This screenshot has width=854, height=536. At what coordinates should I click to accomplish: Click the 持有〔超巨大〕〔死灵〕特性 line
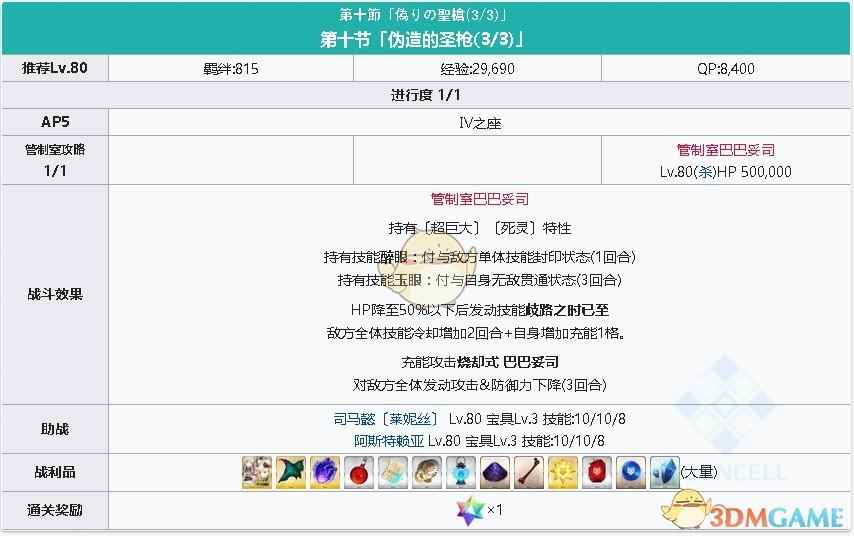tap(479, 228)
